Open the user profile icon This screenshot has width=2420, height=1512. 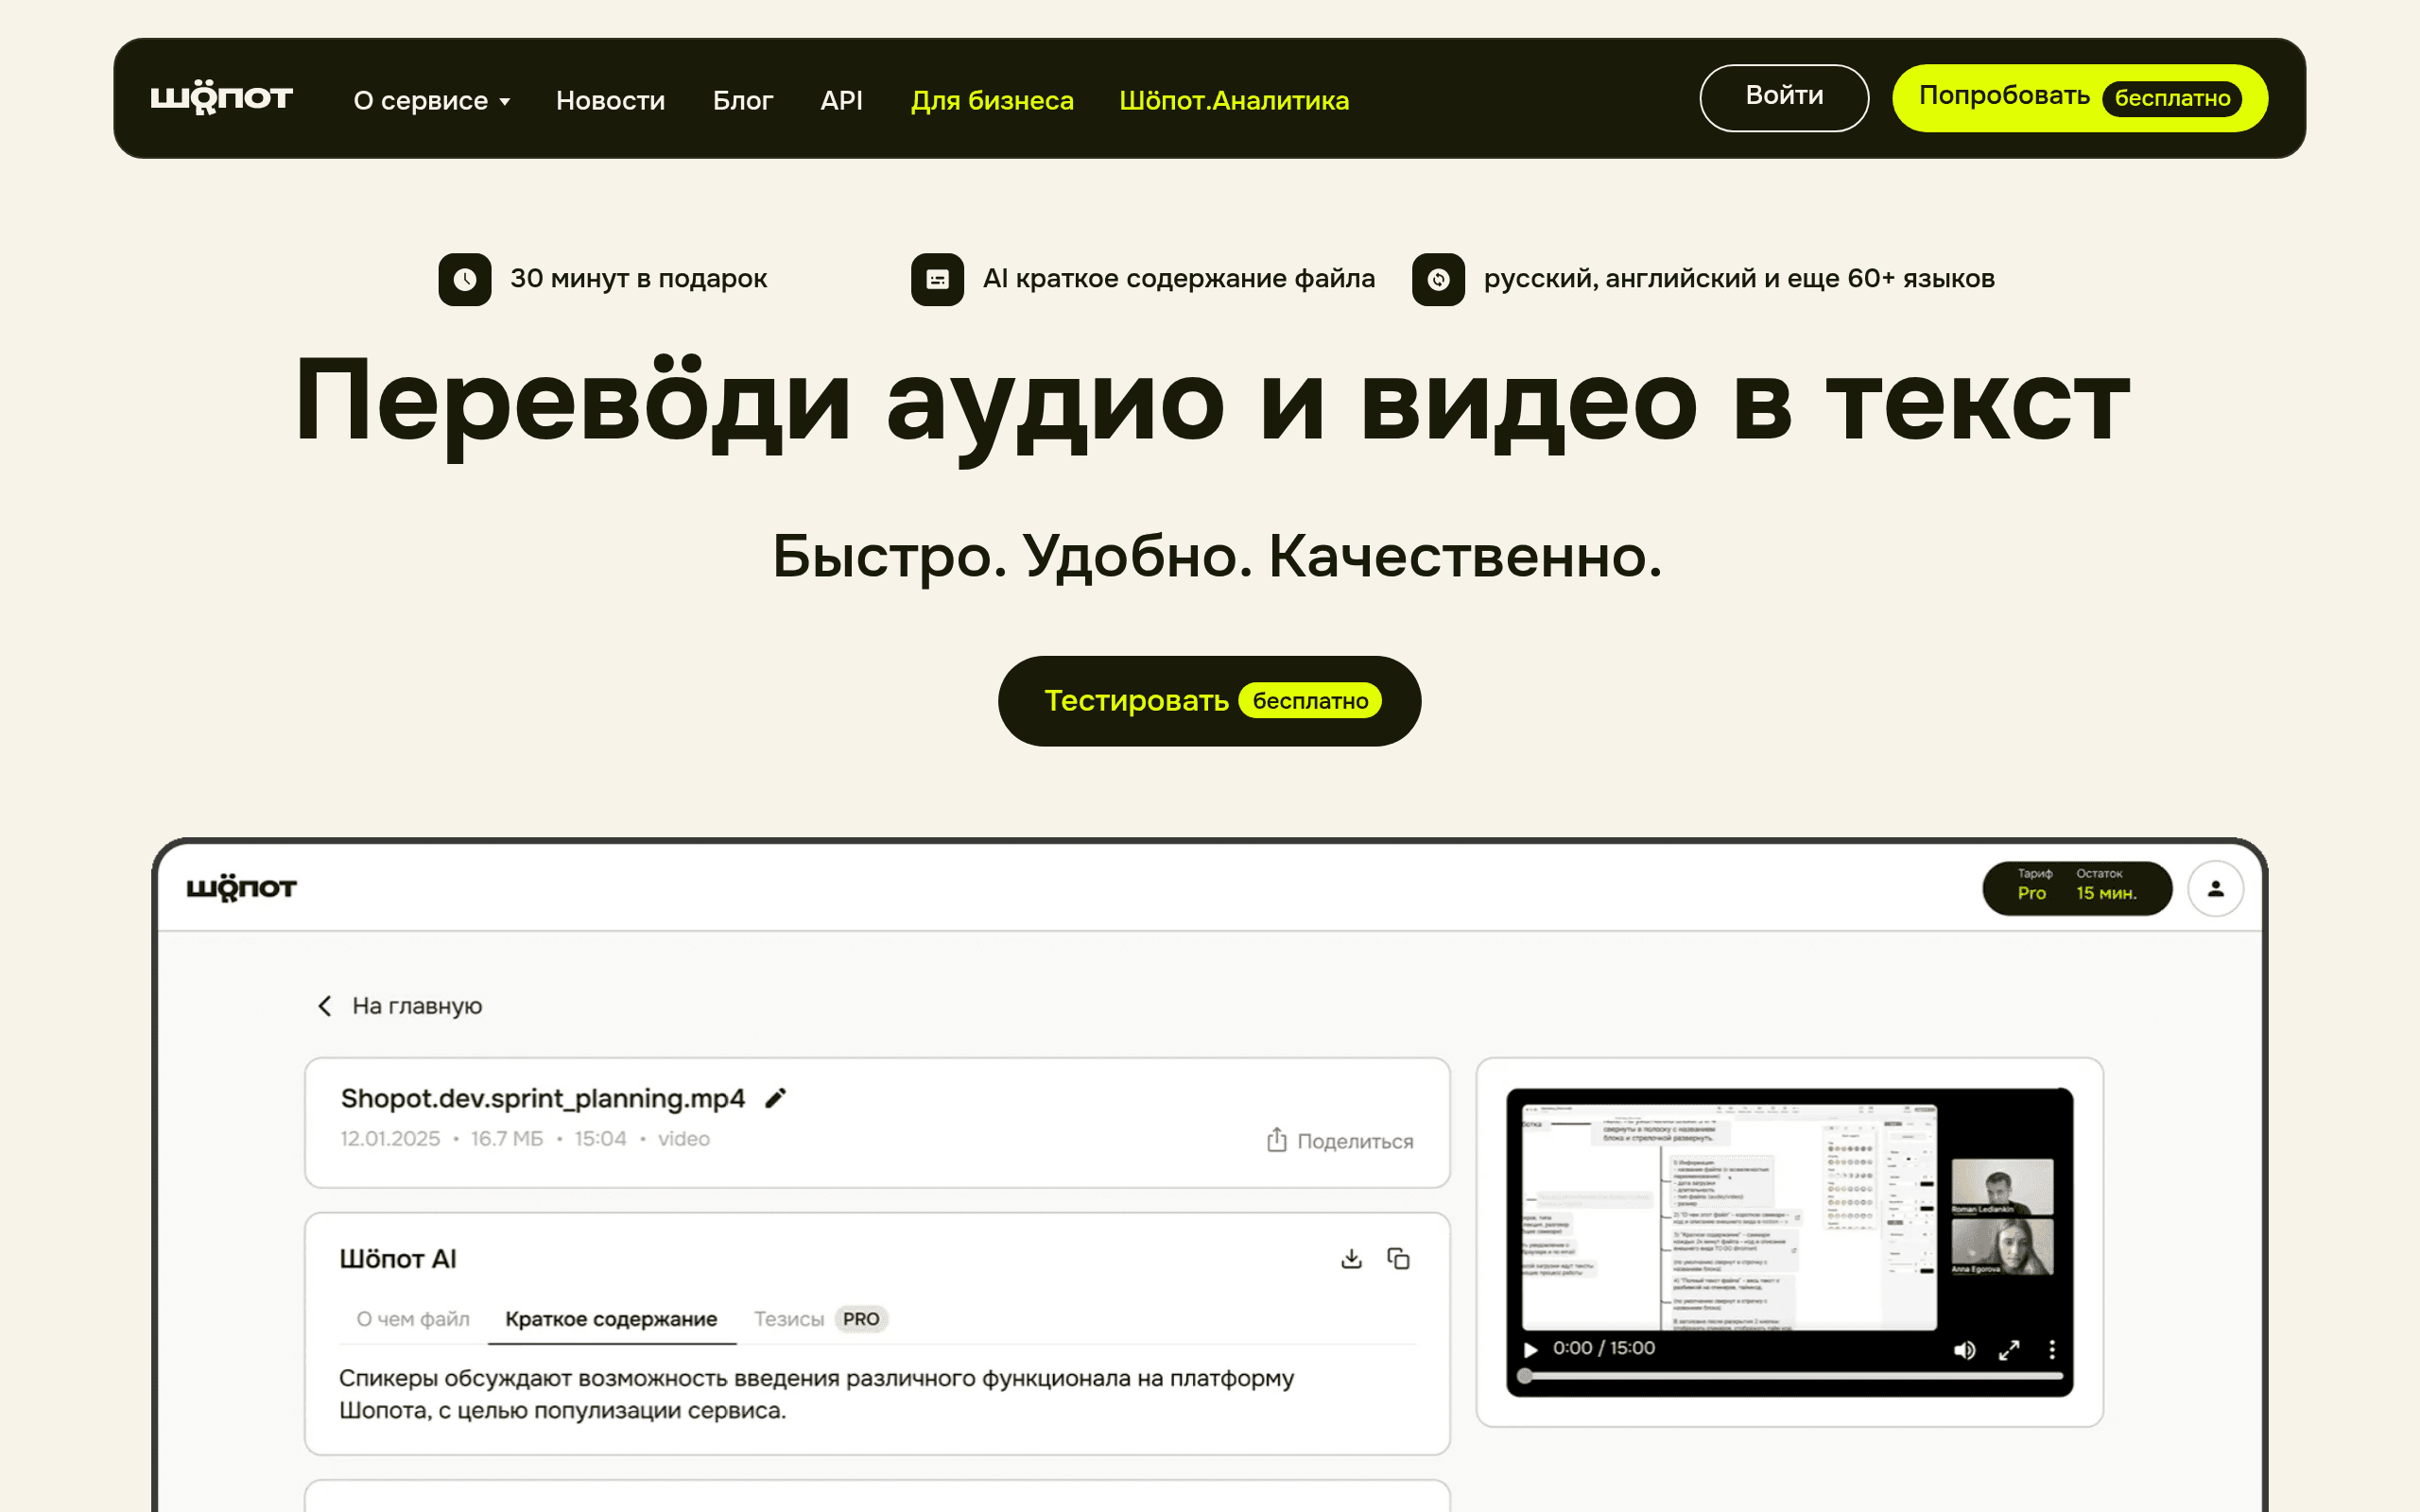coord(2215,888)
